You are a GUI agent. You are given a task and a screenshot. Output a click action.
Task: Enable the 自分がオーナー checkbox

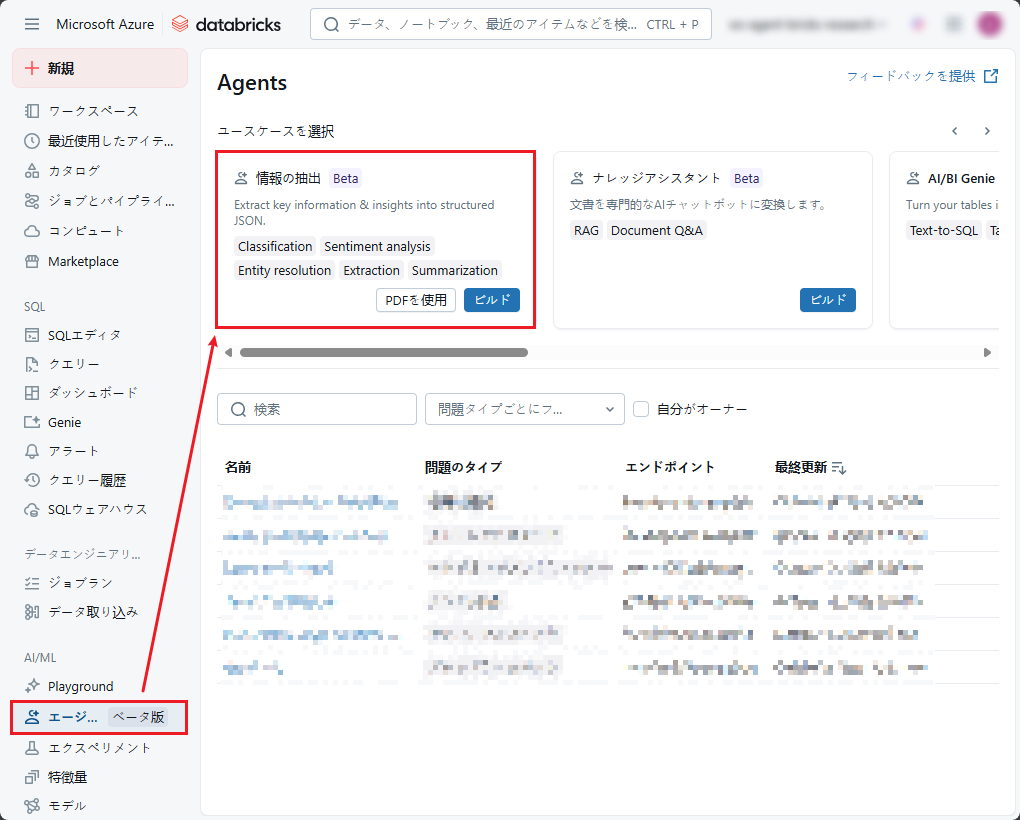pos(642,409)
